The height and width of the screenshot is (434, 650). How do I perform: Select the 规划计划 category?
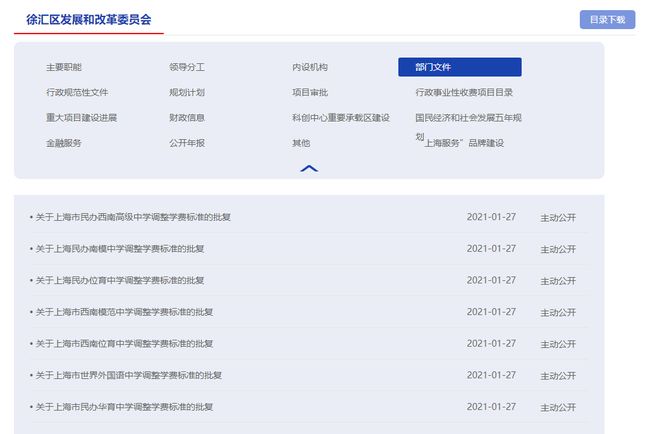click(x=187, y=92)
